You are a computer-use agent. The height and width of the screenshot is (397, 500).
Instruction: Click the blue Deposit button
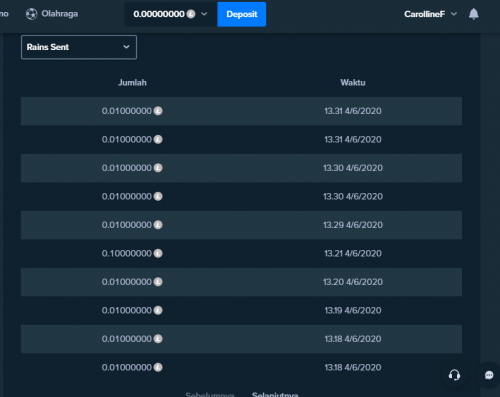point(242,14)
